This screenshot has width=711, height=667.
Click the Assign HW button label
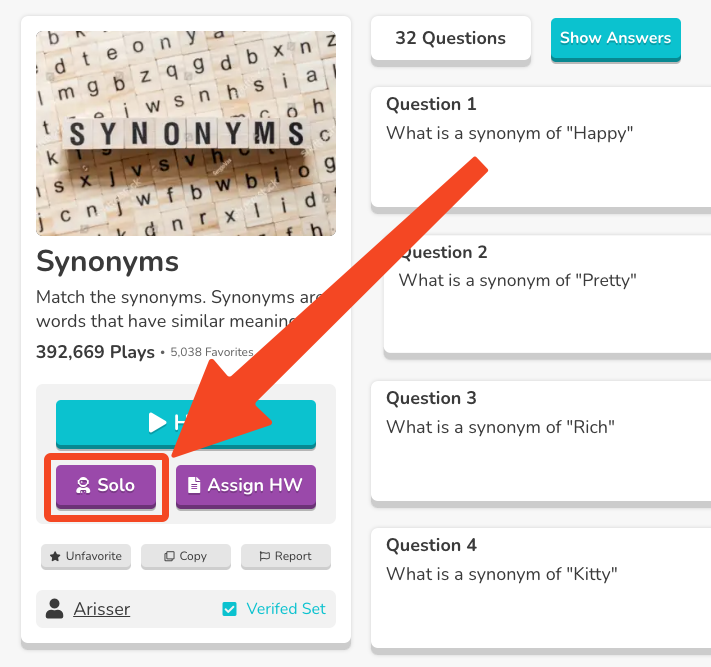(255, 486)
